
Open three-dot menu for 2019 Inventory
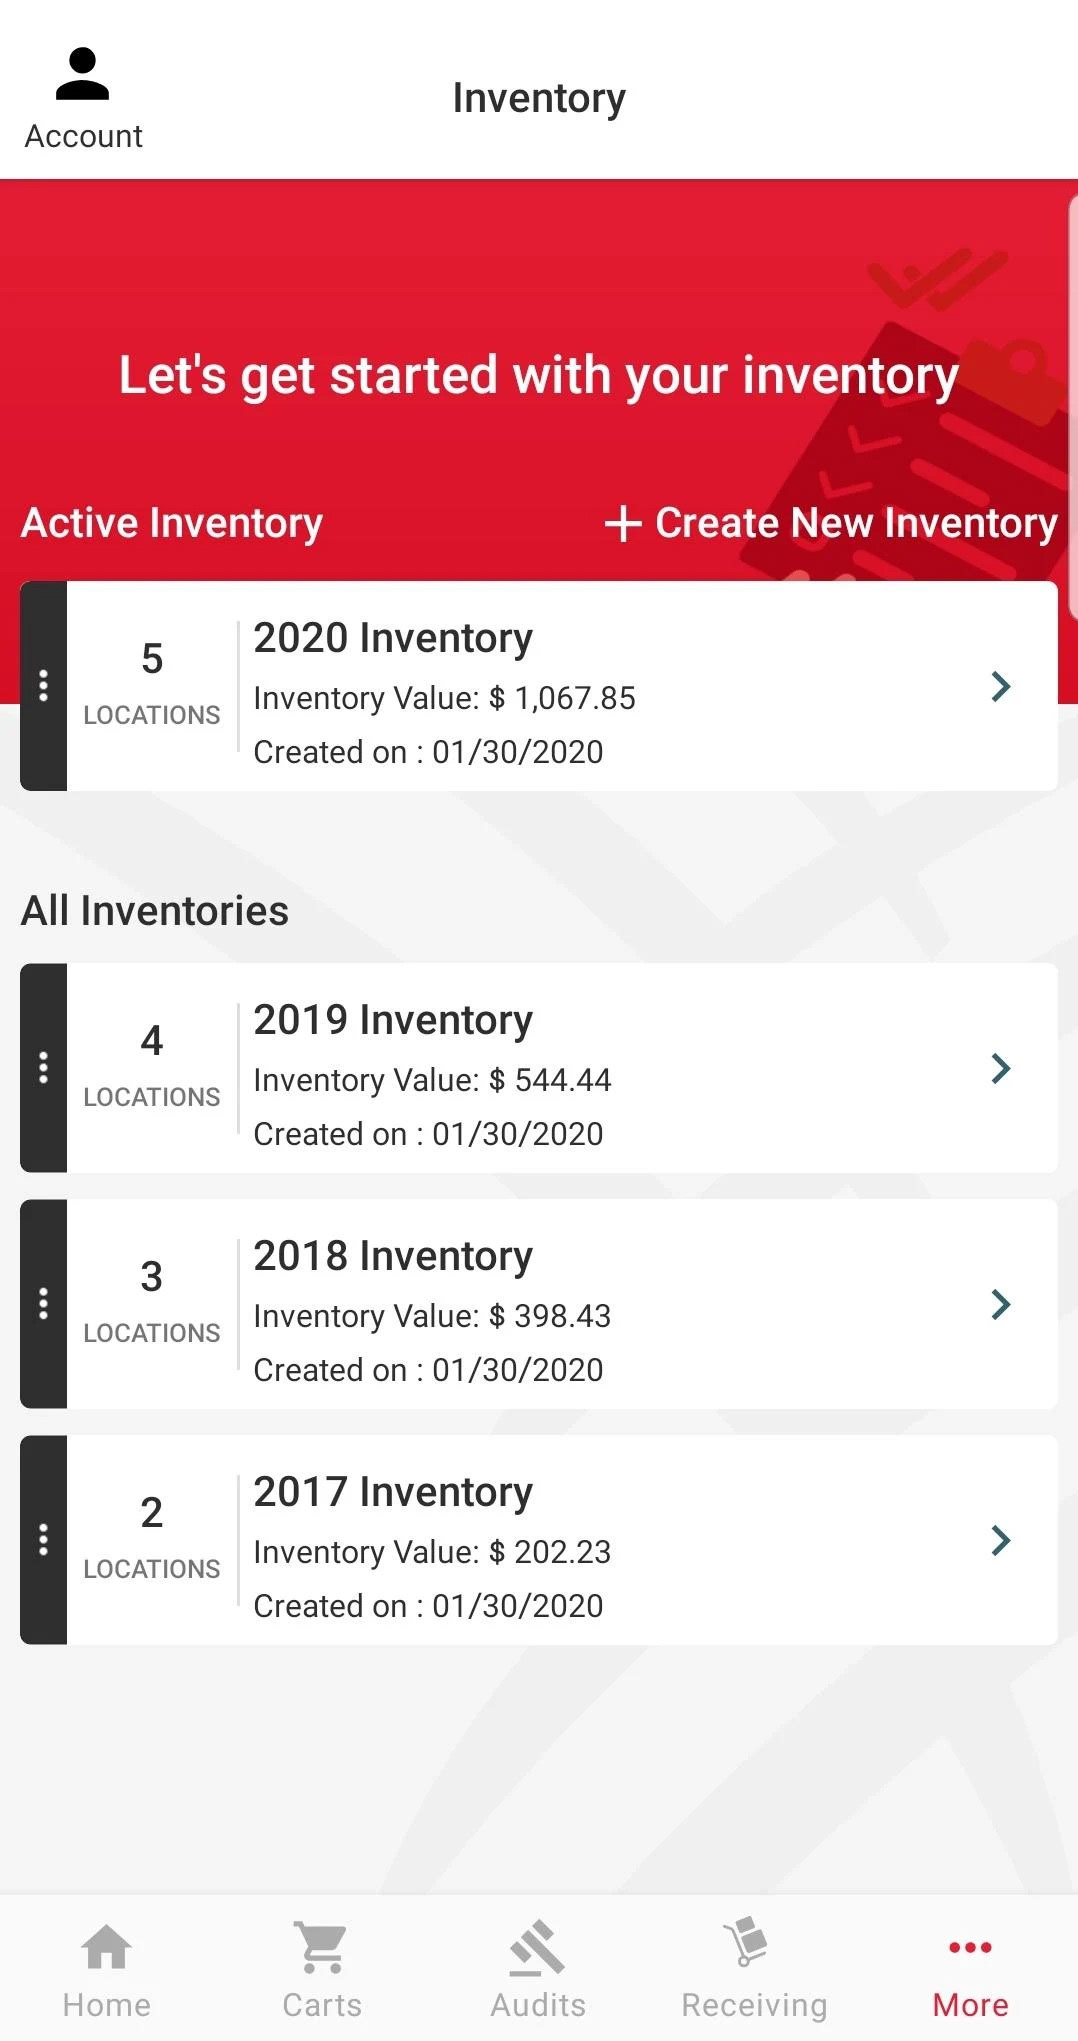43,1068
